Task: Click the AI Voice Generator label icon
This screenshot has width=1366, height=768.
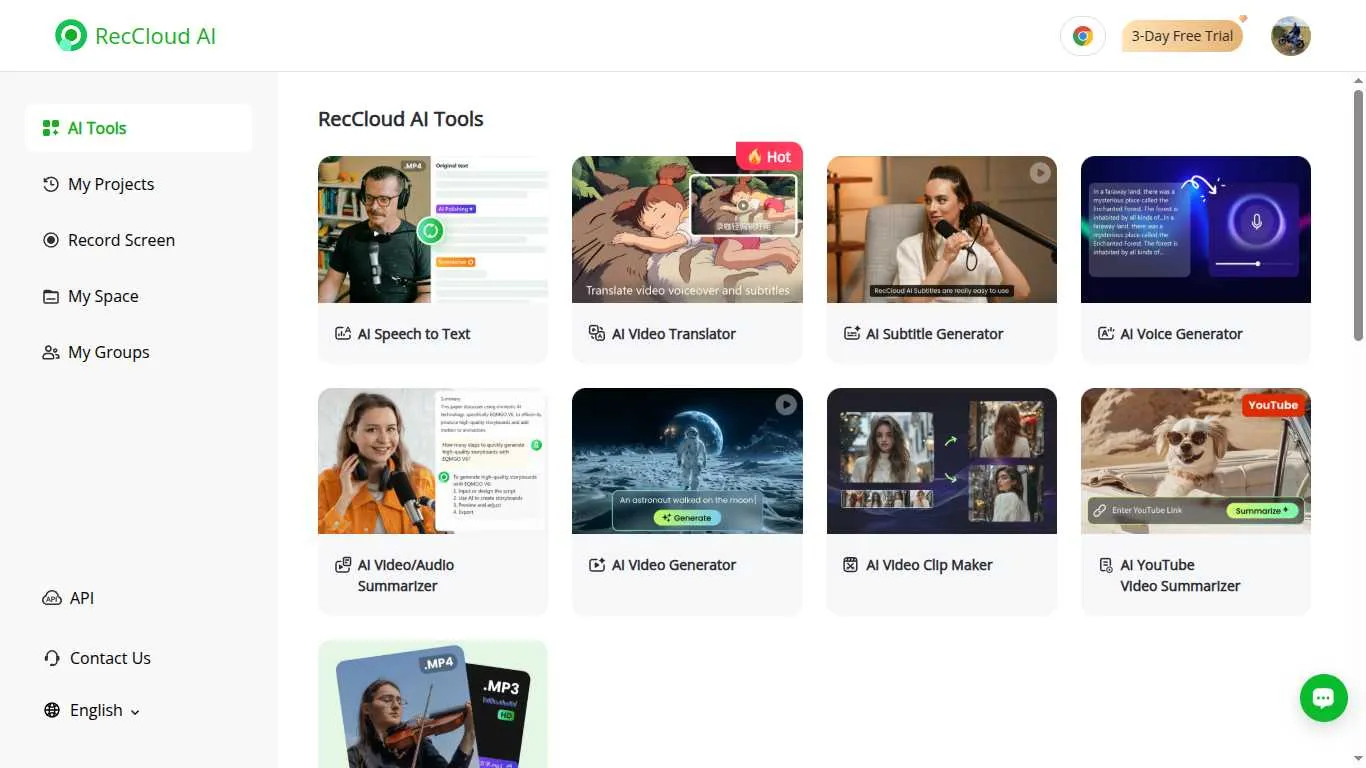Action: tap(1106, 334)
